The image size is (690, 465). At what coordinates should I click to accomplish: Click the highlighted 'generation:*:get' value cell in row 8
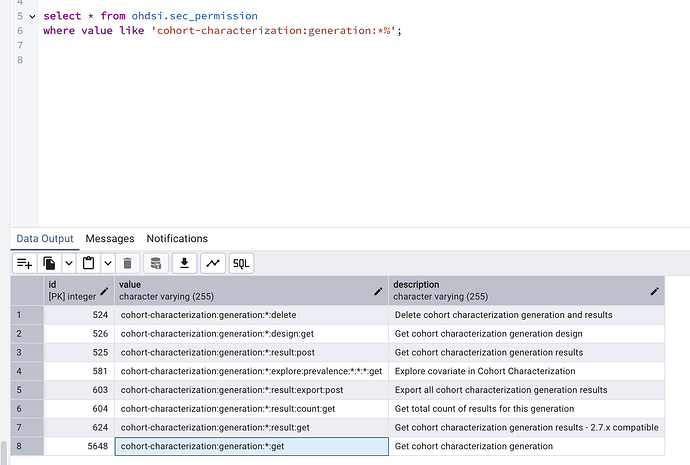coord(252,446)
